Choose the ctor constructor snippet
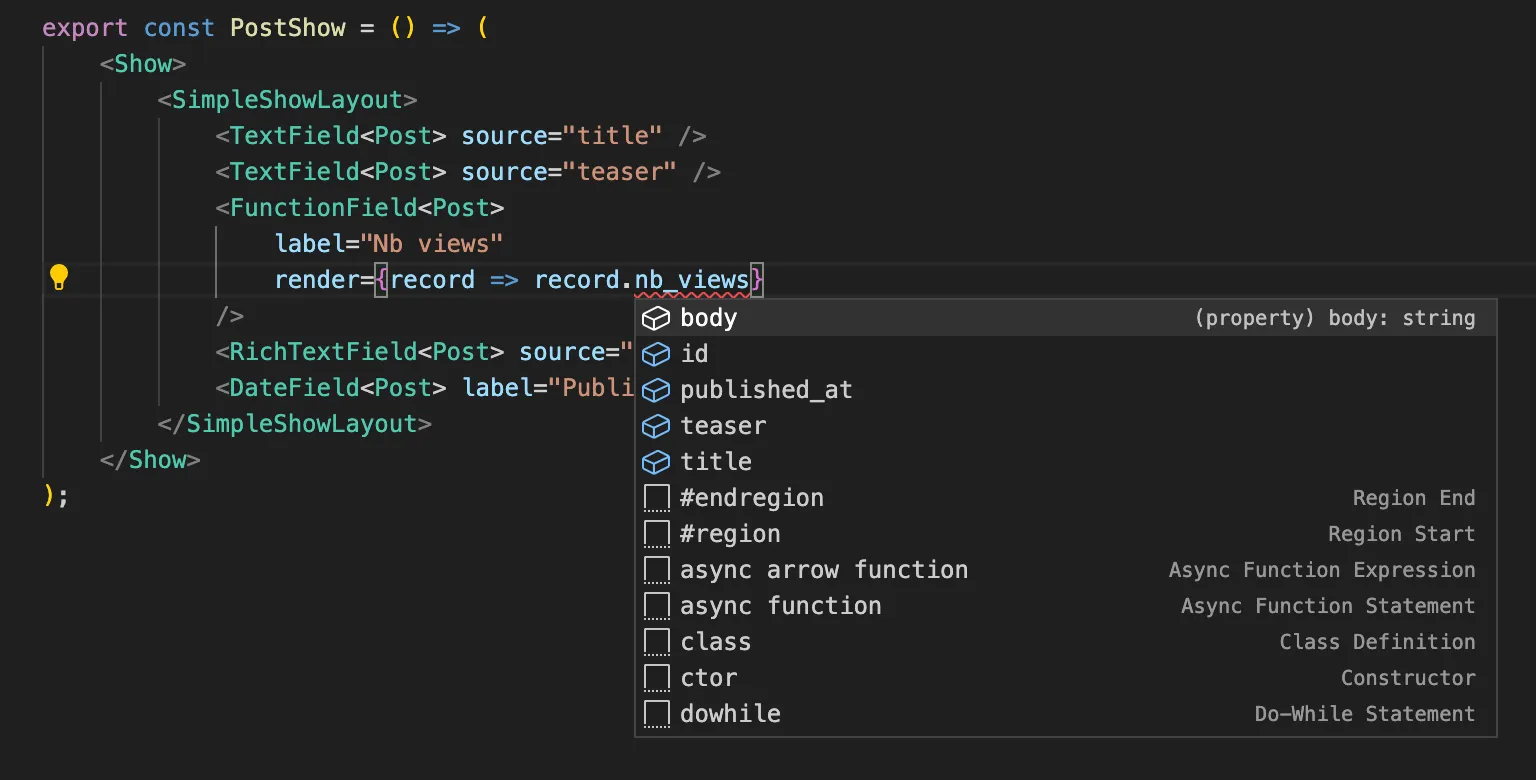The height and width of the screenshot is (780, 1536). point(708,677)
